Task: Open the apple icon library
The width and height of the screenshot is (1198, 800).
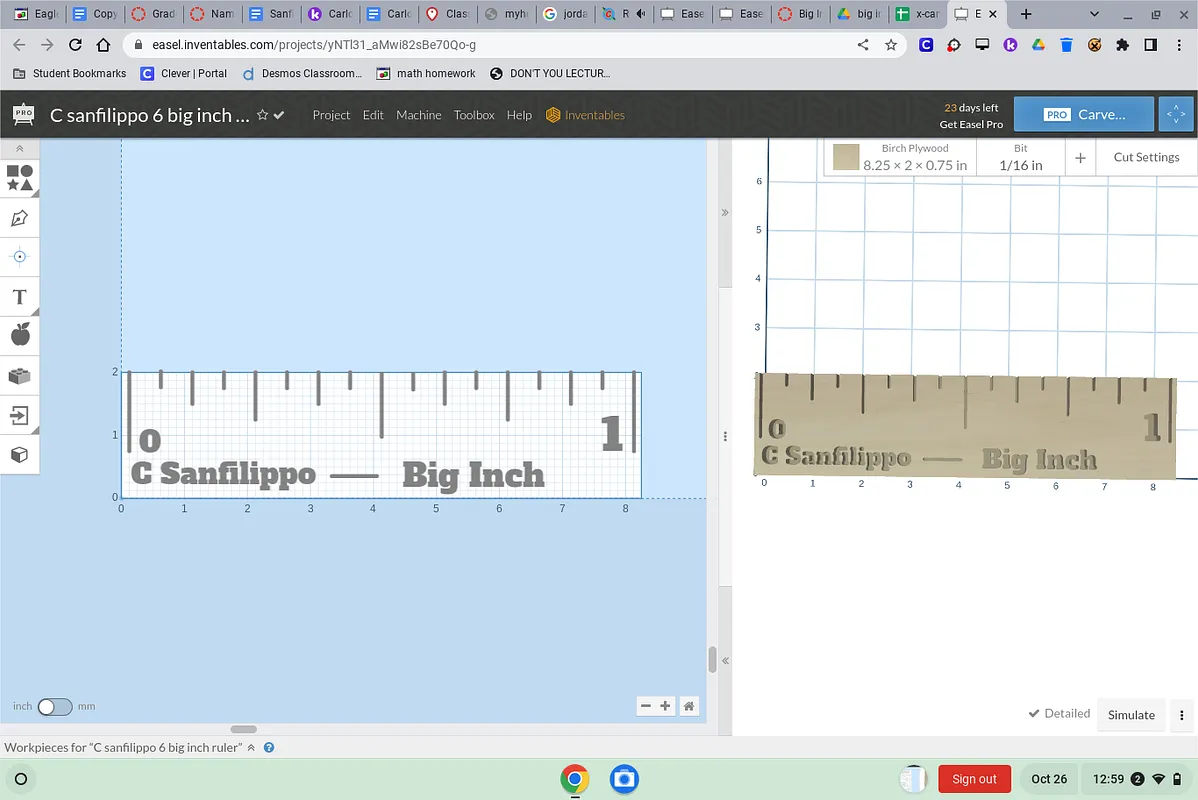Action: click(x=20, y=335)
